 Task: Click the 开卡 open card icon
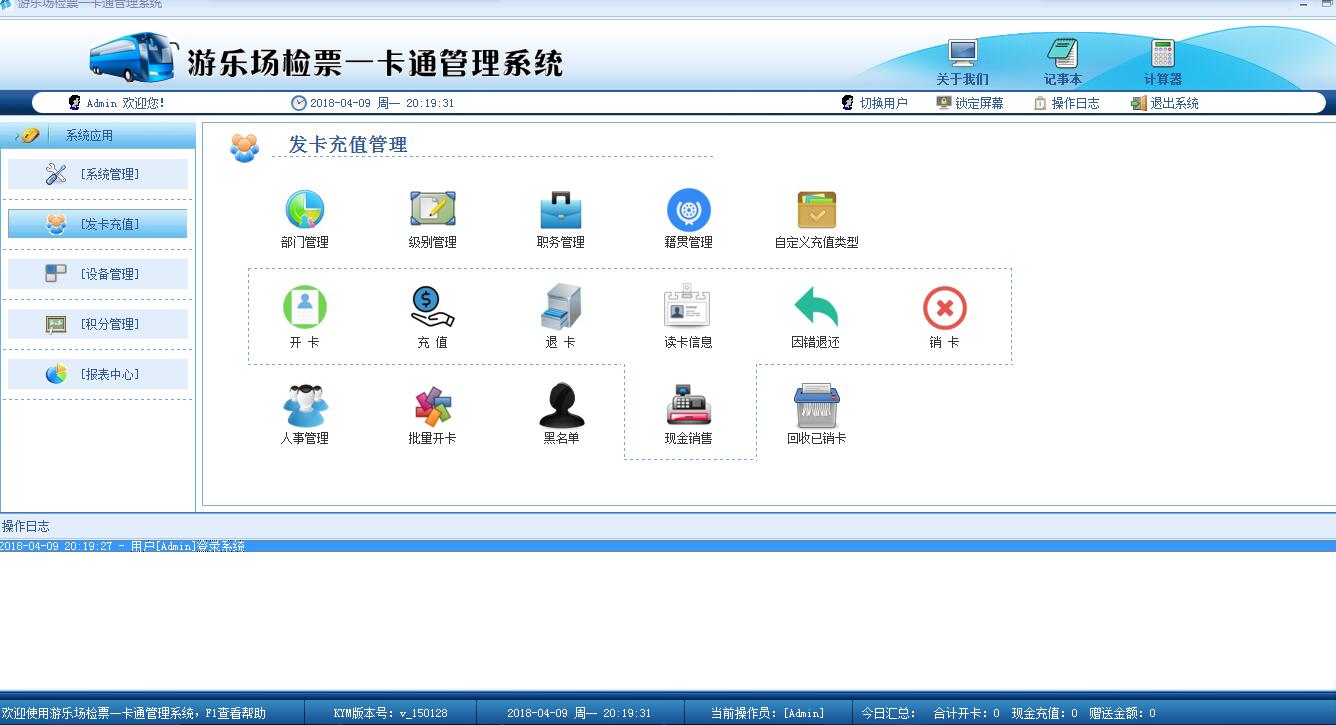click(305, 307)
